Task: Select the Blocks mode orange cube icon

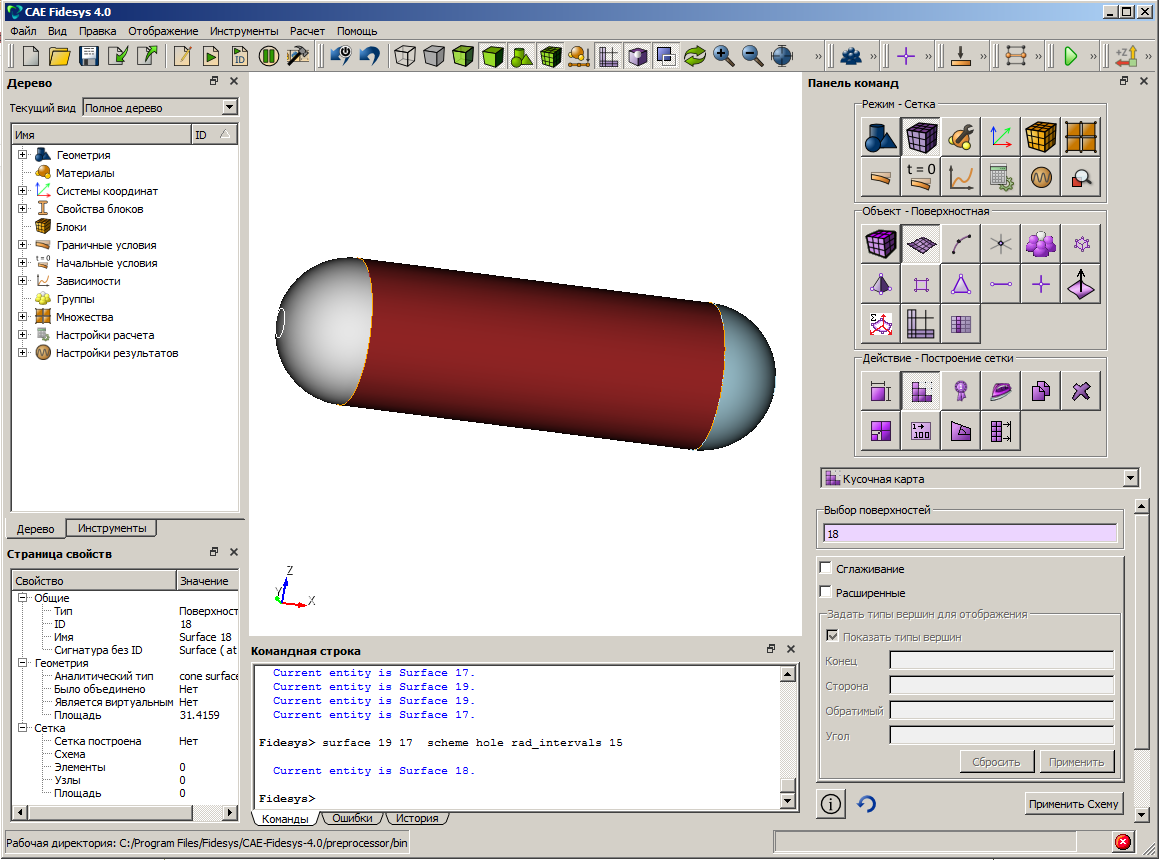Action: (x=1041, y=137)
